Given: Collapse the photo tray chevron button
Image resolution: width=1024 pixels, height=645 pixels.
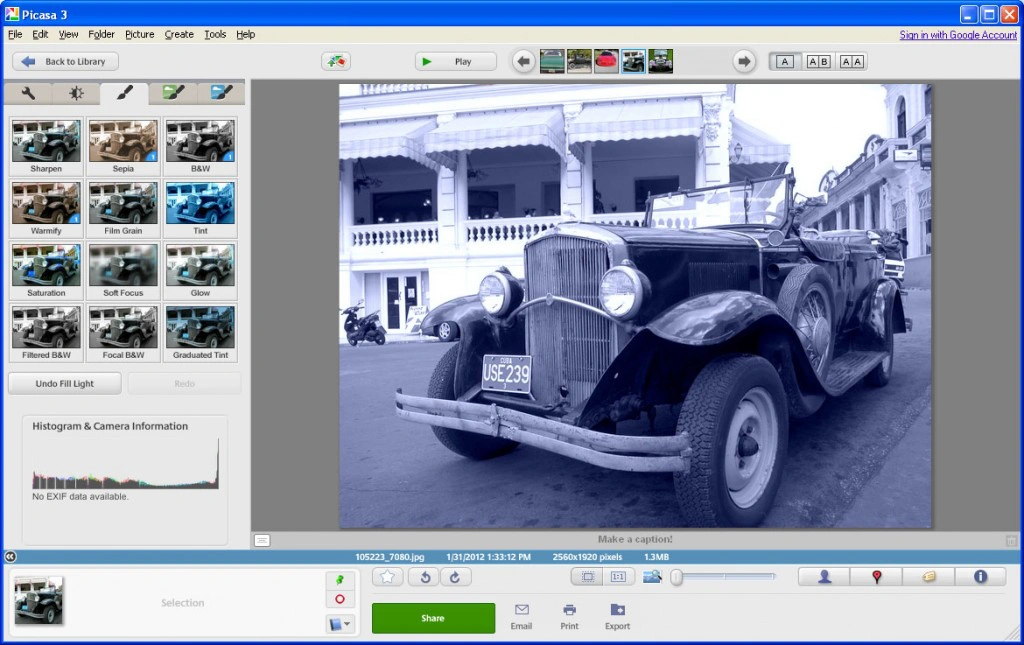Looking at the screenshot, I should 10,557.
